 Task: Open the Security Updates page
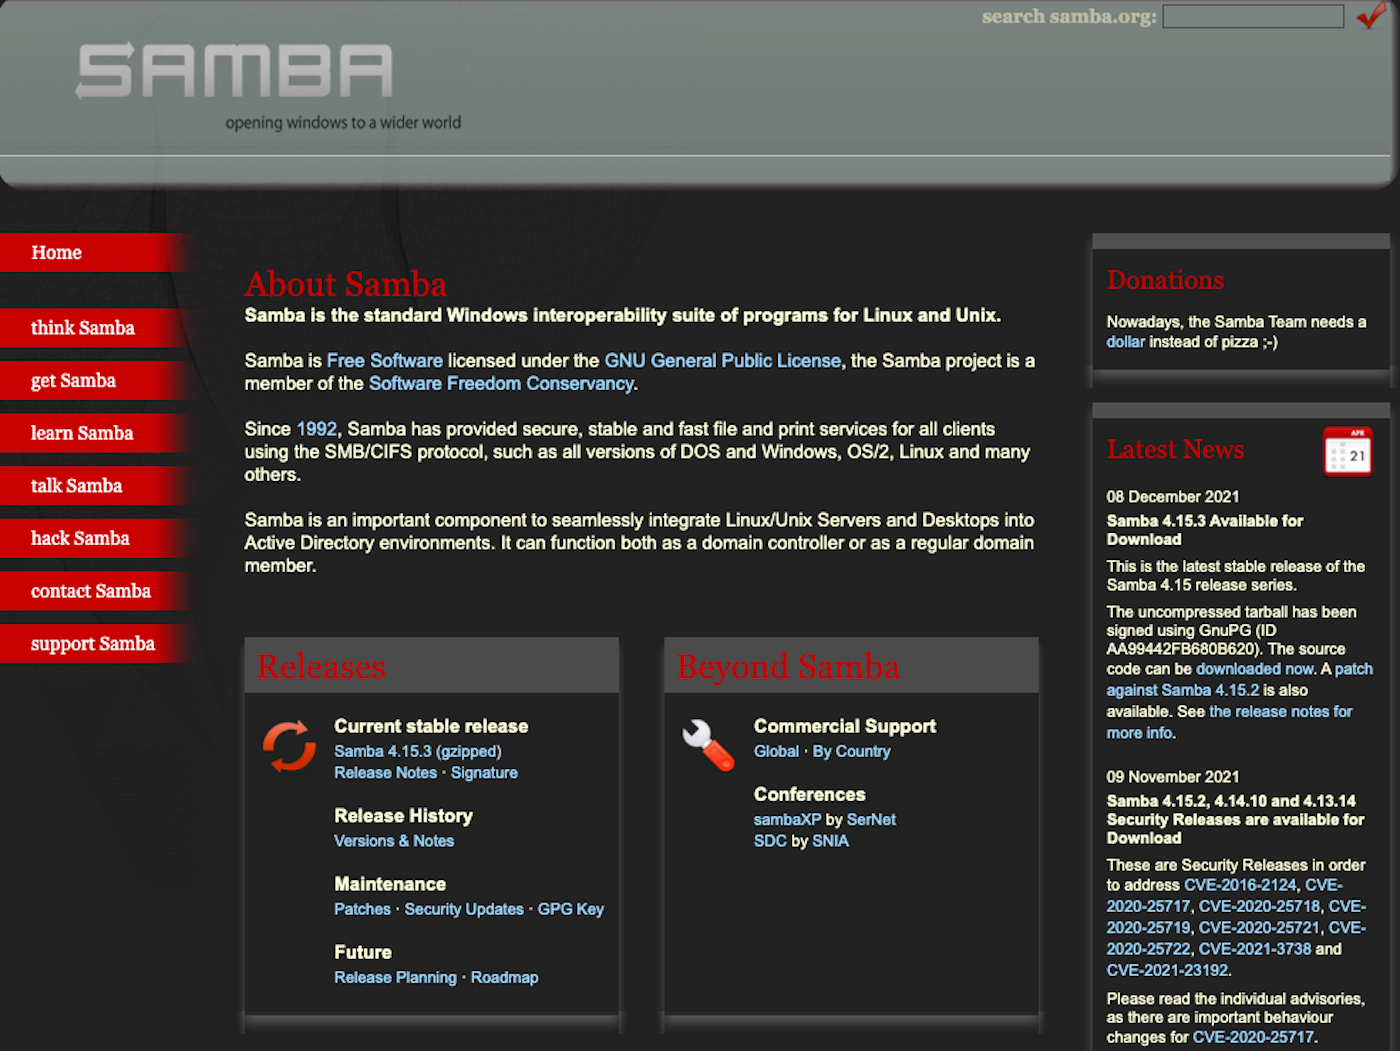coord(464,909)
